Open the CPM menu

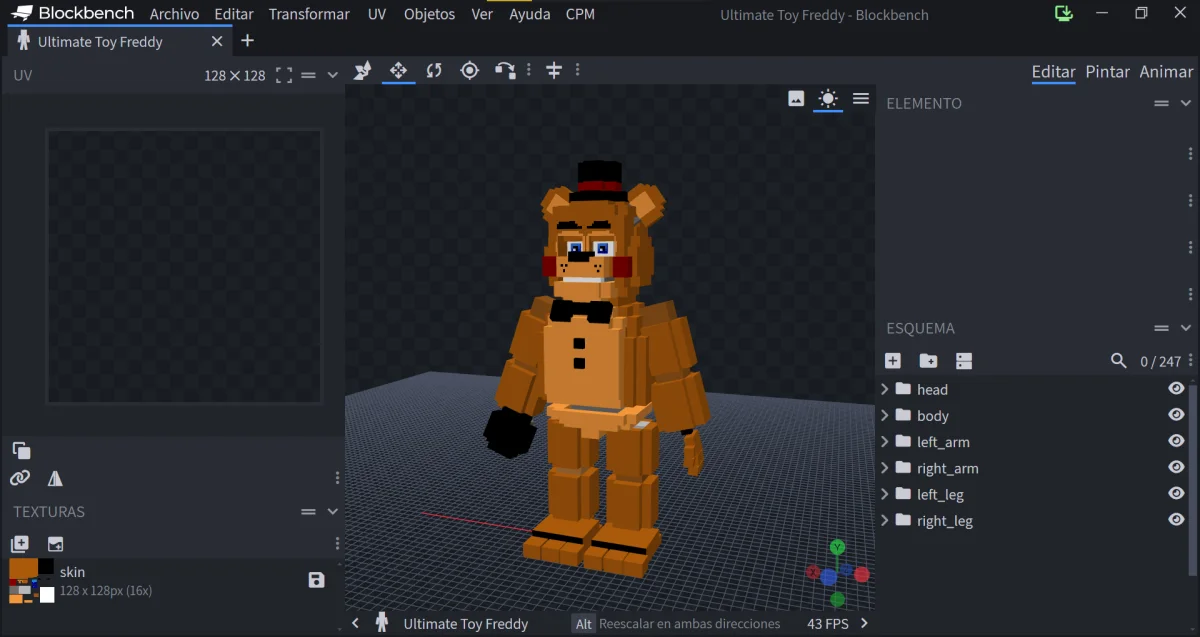(x=580, y=14)
